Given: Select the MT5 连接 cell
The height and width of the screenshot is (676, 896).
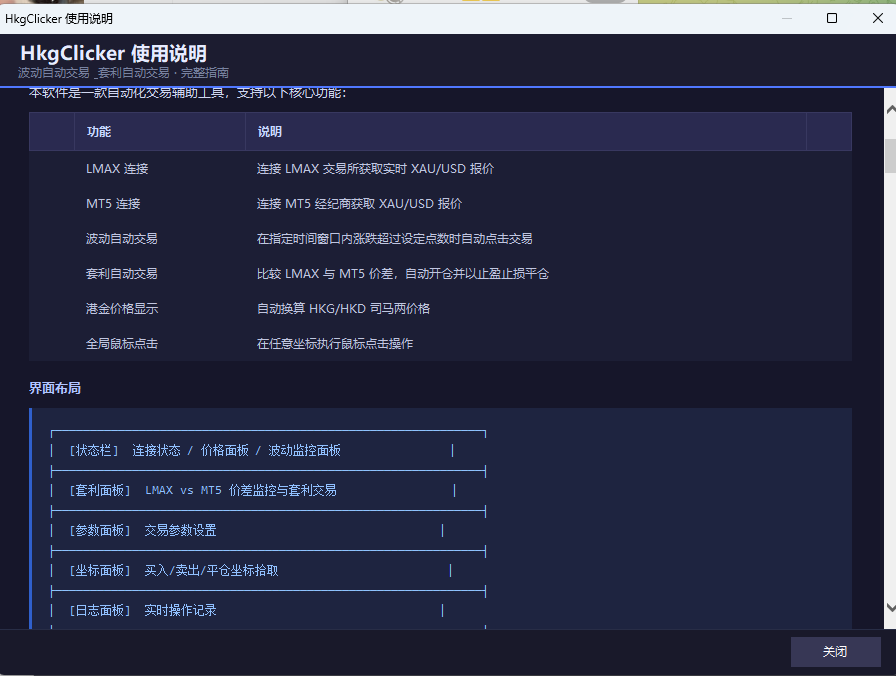Looking at the screenshot, I should tap(113, 203).
